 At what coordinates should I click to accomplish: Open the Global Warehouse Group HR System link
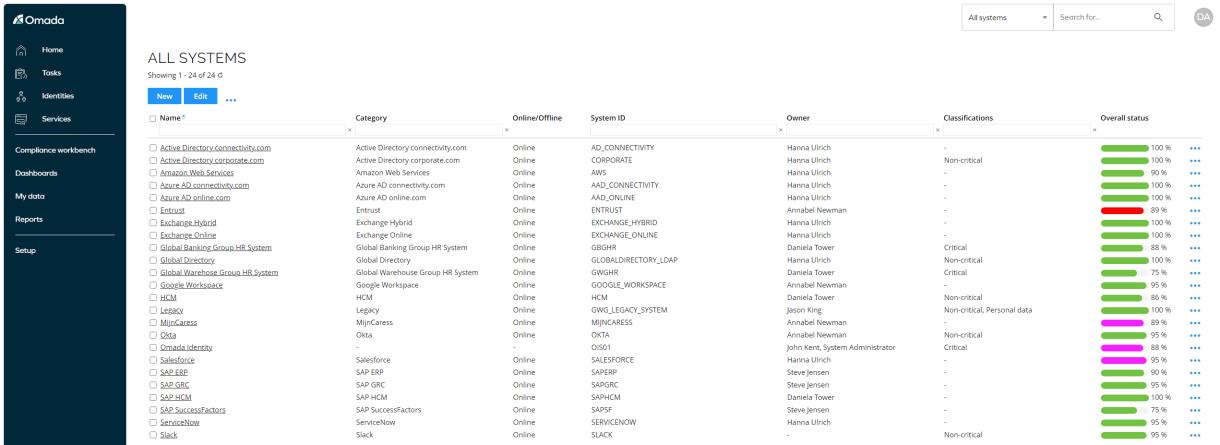tap(219, 272)
